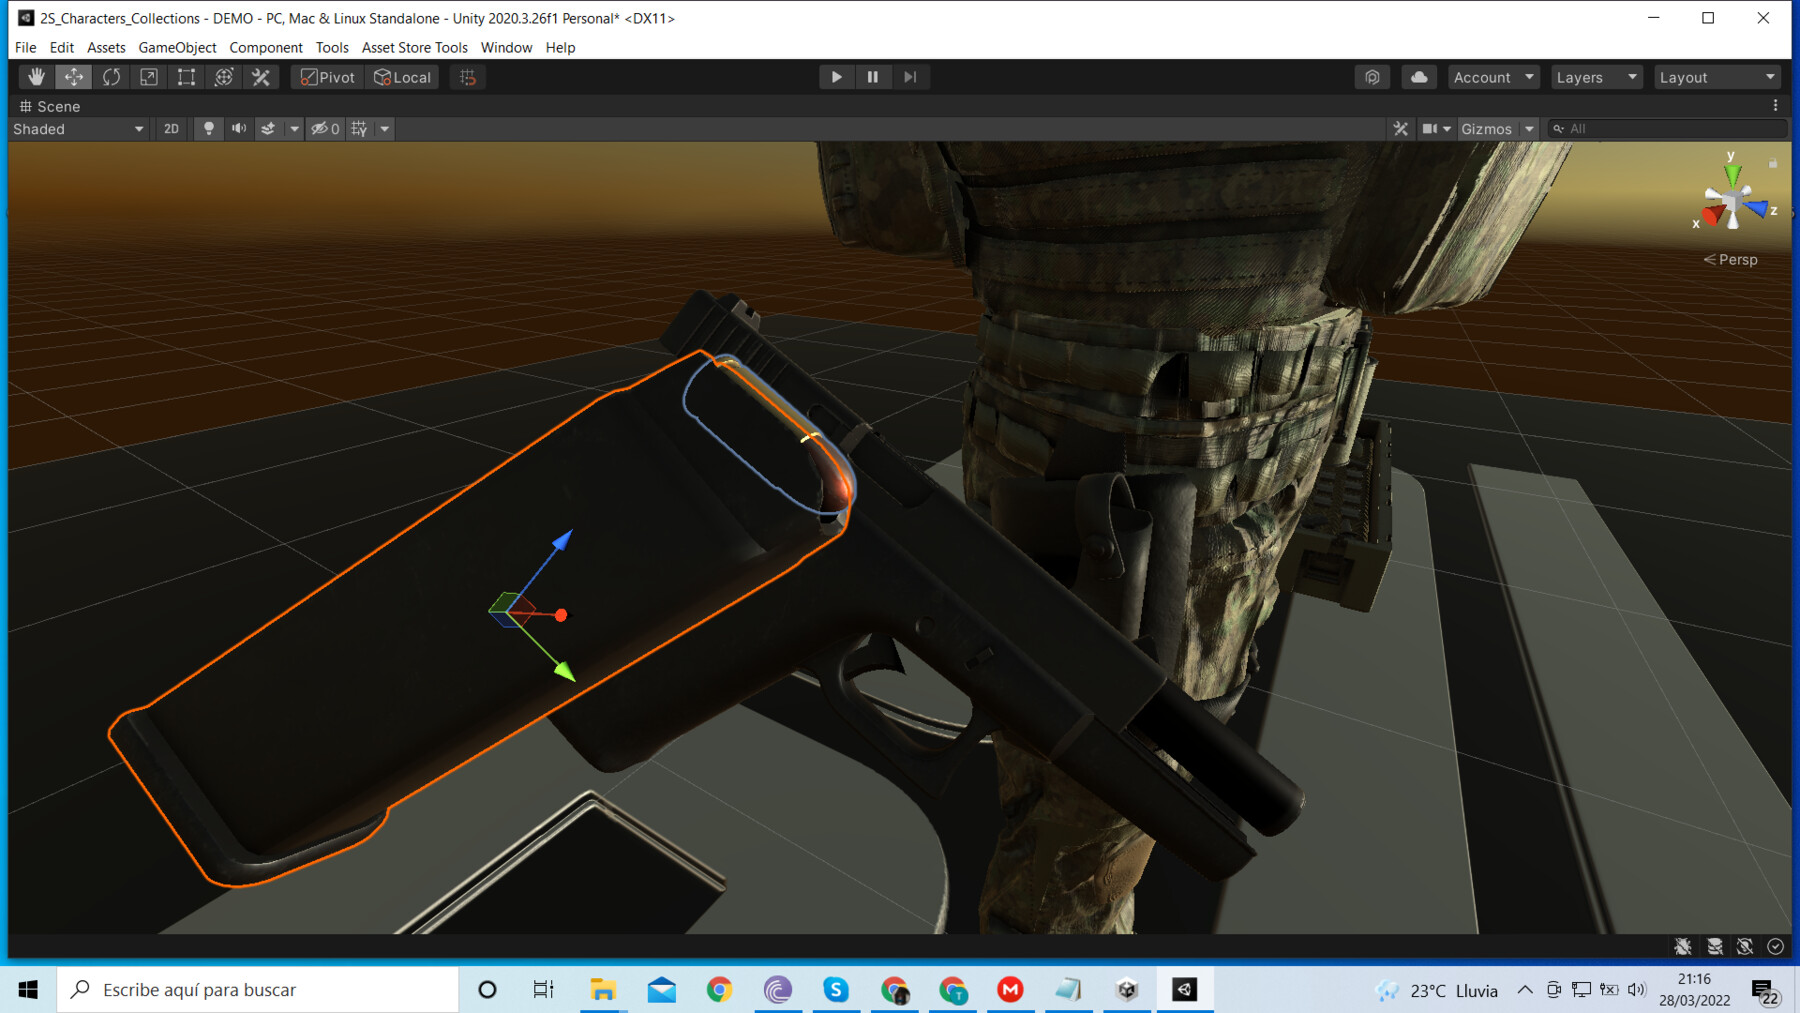This screenshot has width=1800, height=1013.
Task: Toggle scene audio
Action: pos(239,129)
